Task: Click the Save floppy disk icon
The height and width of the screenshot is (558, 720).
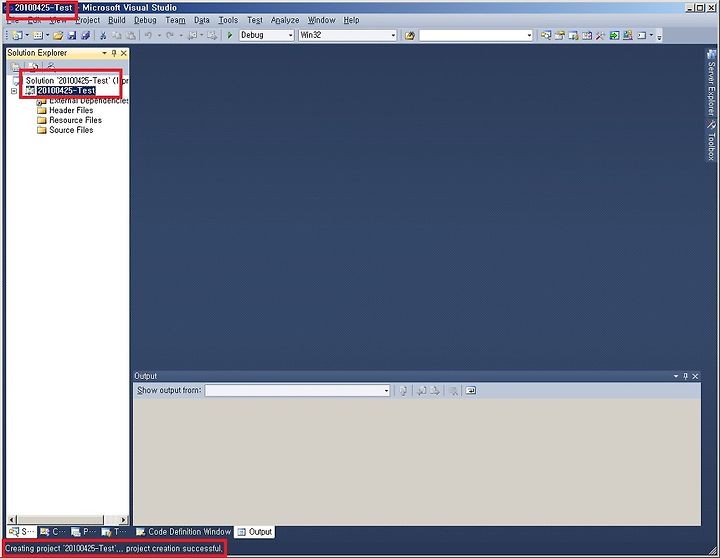Action: (x=72, y=35)
